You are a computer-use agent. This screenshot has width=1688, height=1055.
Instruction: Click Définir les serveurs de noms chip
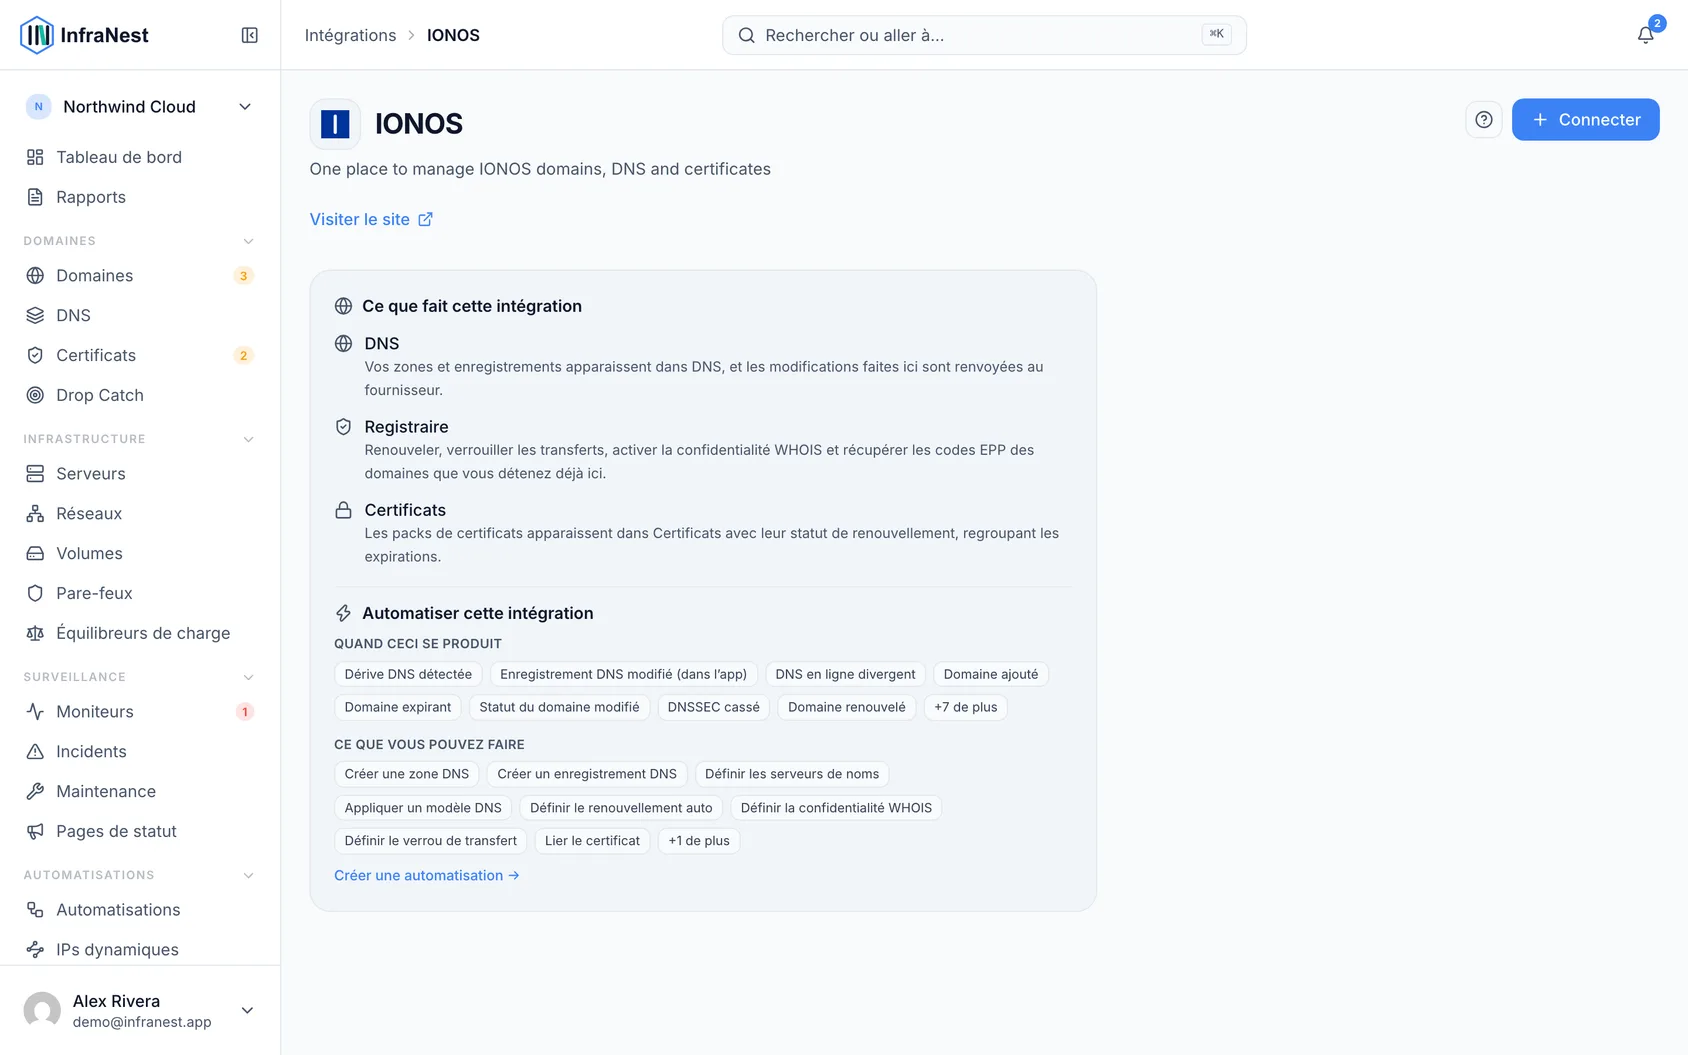tap(792, 774)
